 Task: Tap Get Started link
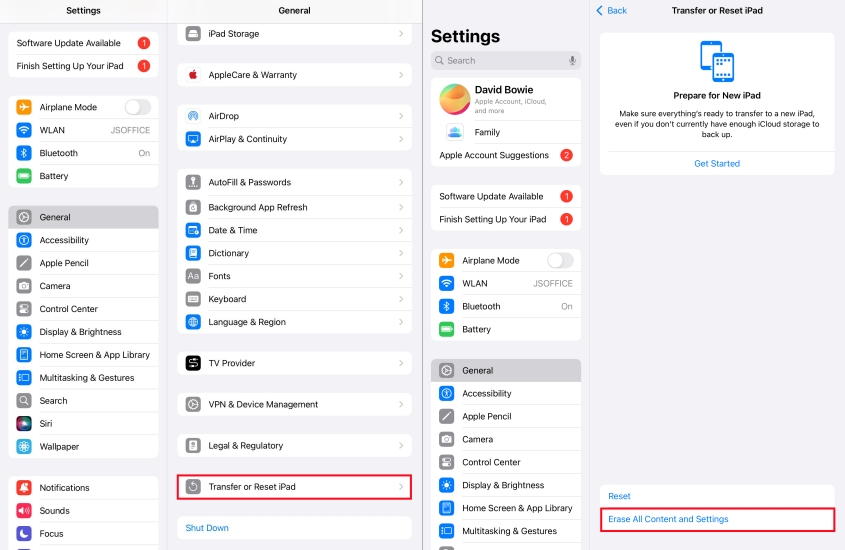717,164
